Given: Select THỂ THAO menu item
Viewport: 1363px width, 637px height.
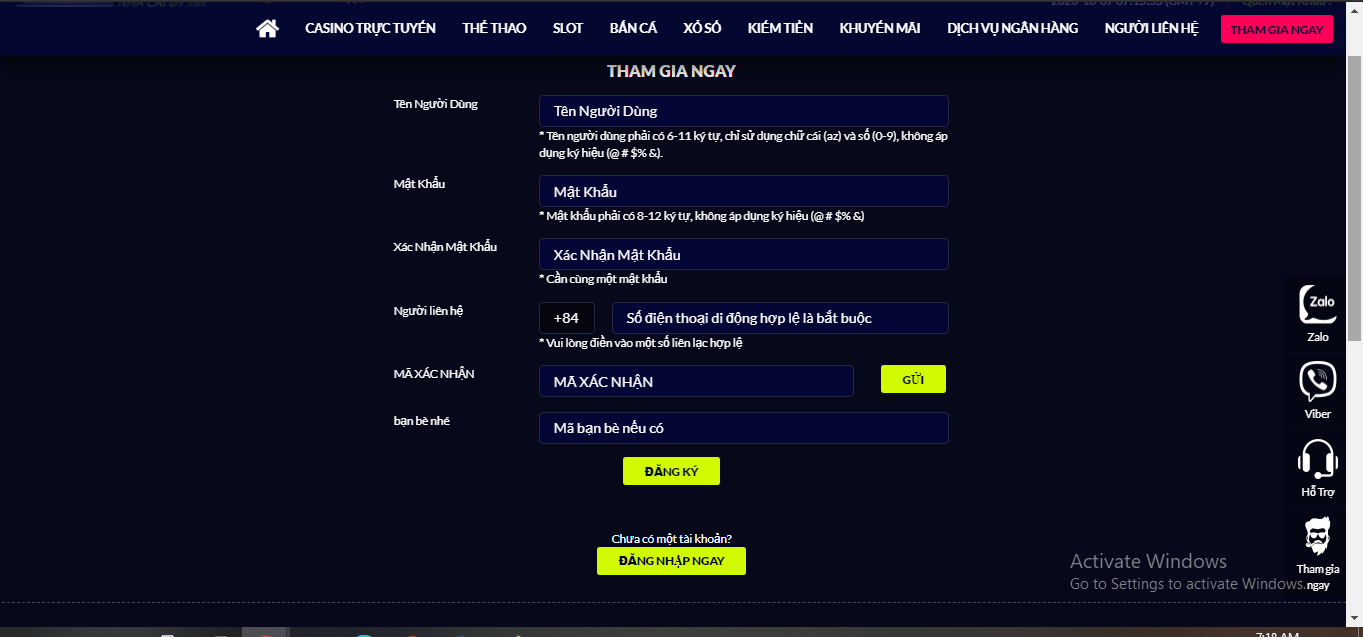Looking at the screenshot, I should [x=494, y=29].
